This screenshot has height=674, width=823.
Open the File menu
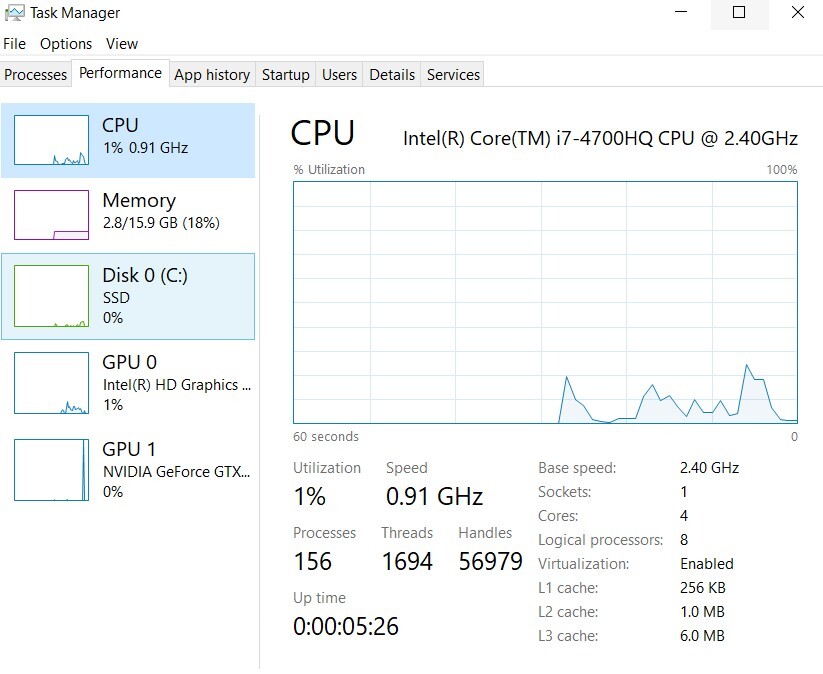(14, 44)
